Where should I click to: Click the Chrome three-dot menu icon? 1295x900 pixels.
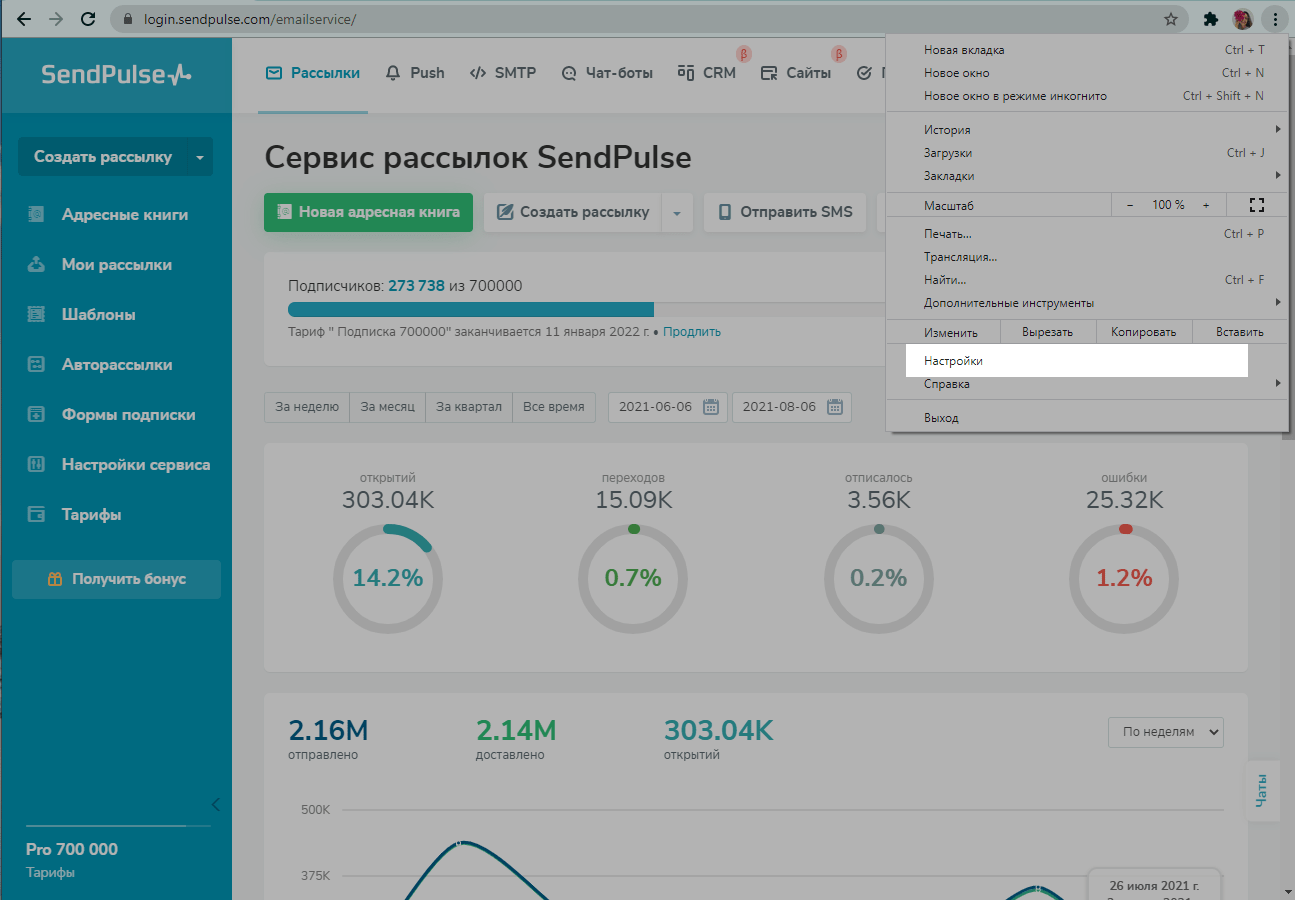[x=1275, y=19]
